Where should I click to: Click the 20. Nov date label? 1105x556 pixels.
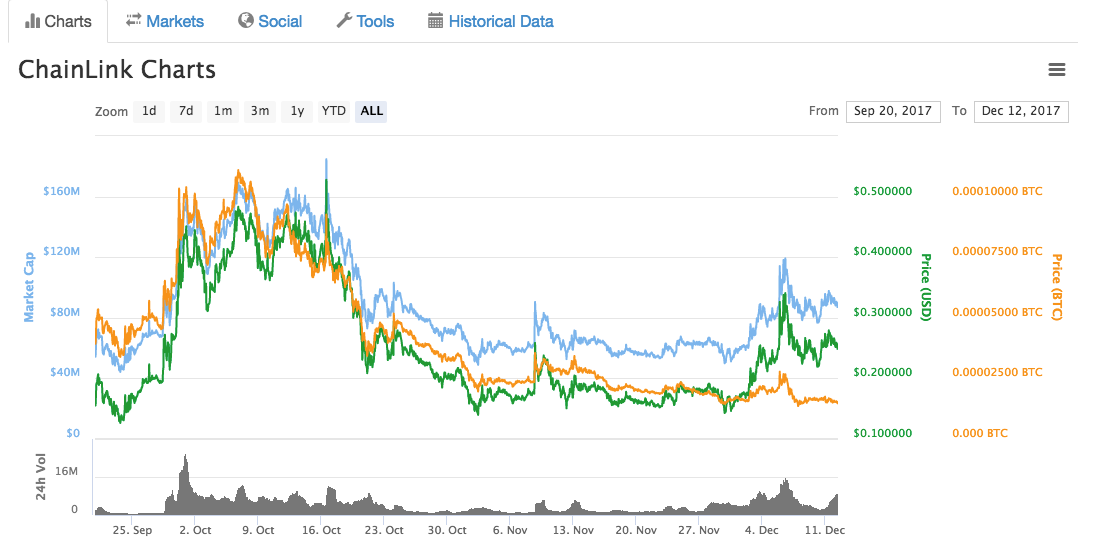[x=636, y=530]
